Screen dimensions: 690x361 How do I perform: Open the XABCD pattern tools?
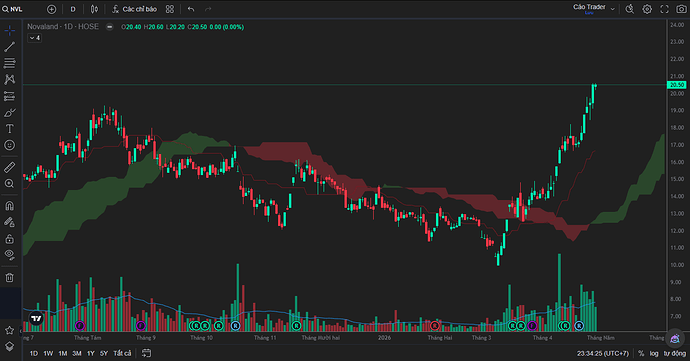coord(9,79)
